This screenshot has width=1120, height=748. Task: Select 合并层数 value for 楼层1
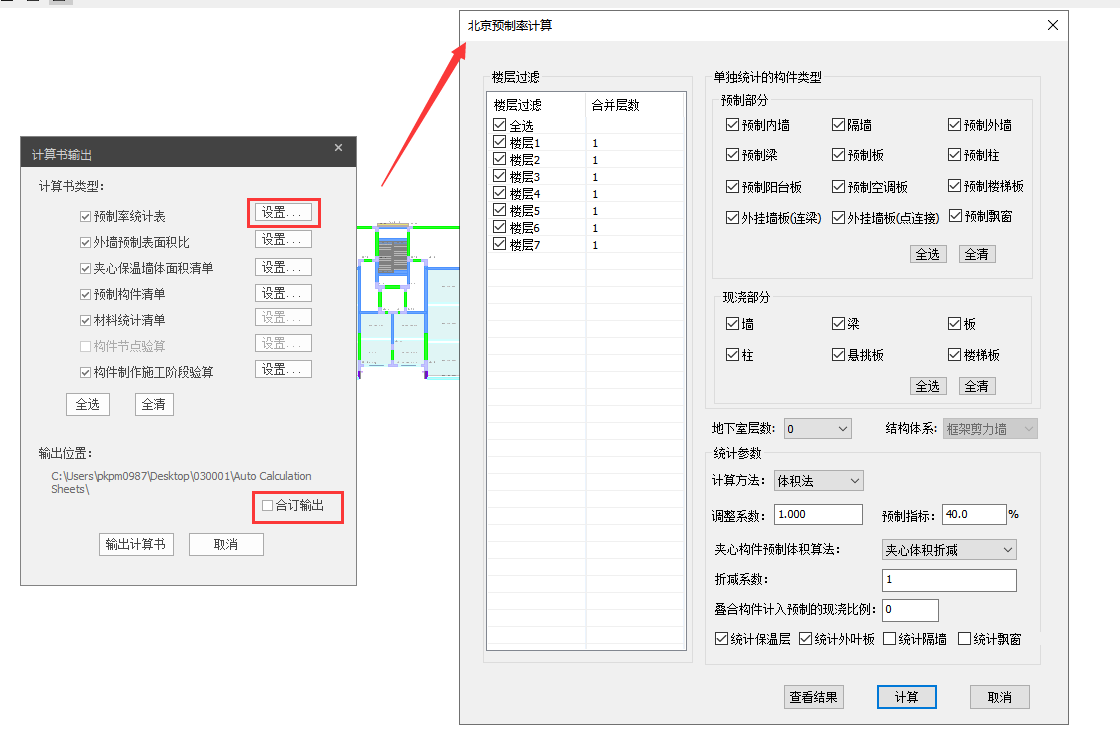tap(634, 143)
